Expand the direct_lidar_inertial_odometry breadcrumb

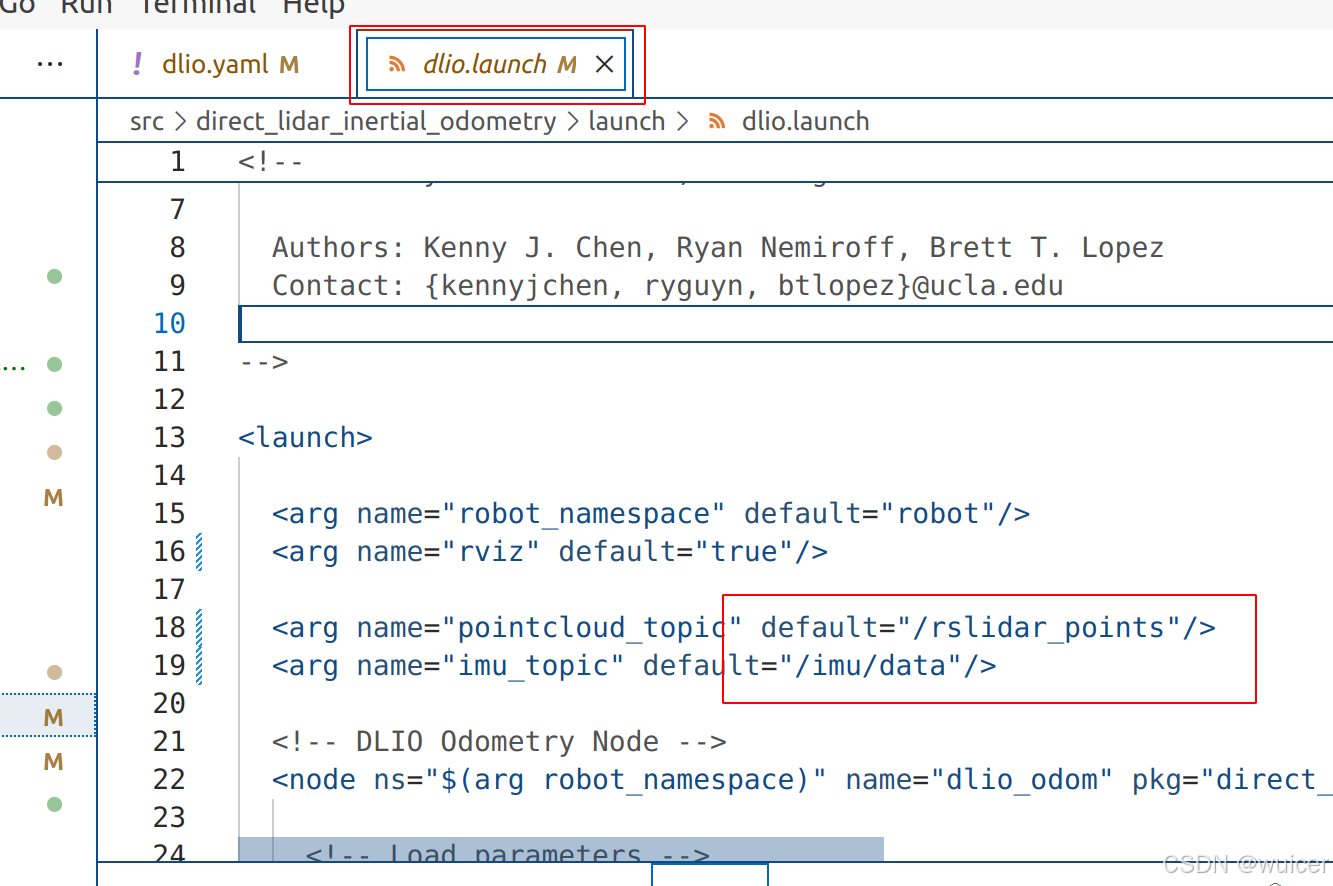[x=375, y=121]
